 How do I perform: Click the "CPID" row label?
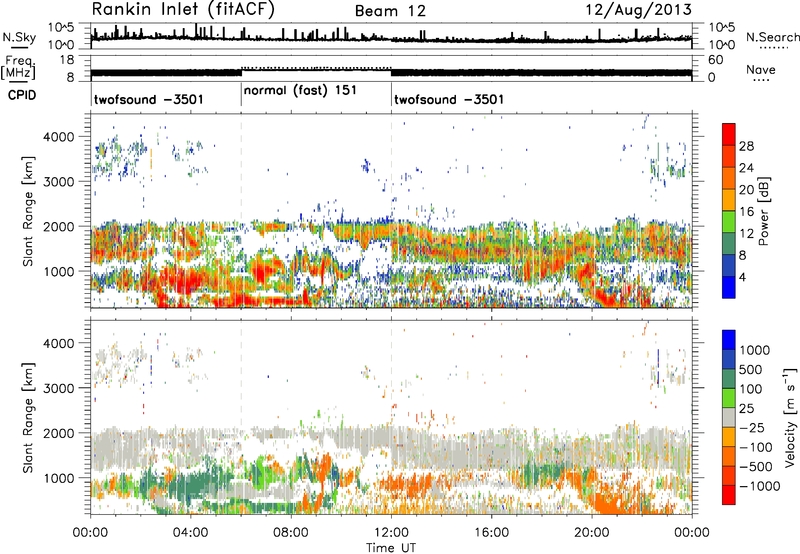22,95
